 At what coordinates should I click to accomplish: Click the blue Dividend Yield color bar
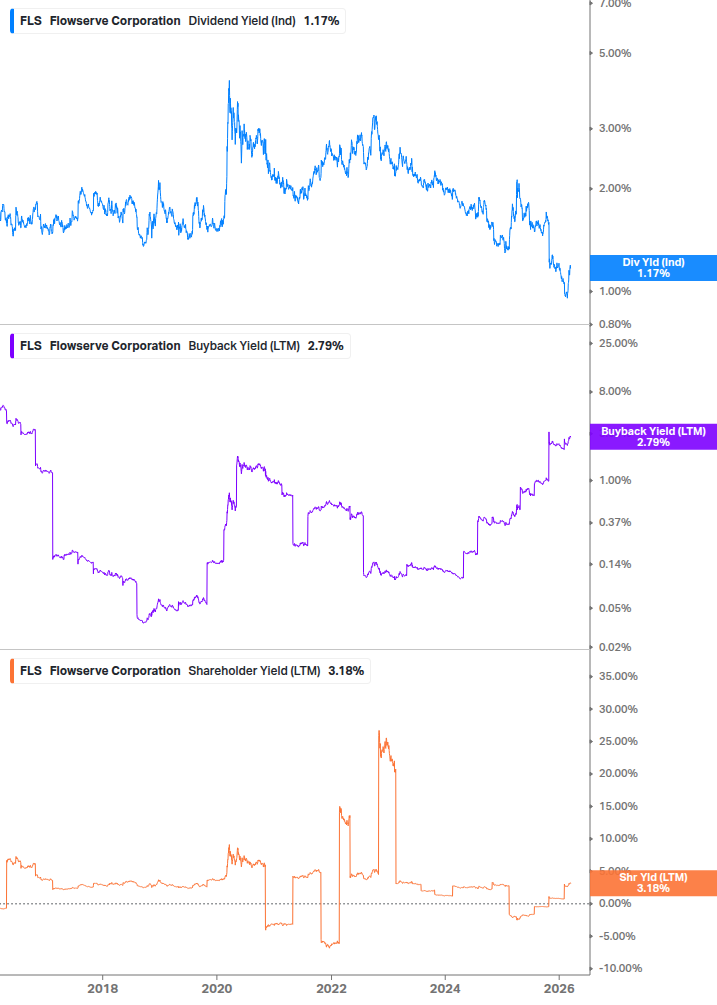point(12,21)
